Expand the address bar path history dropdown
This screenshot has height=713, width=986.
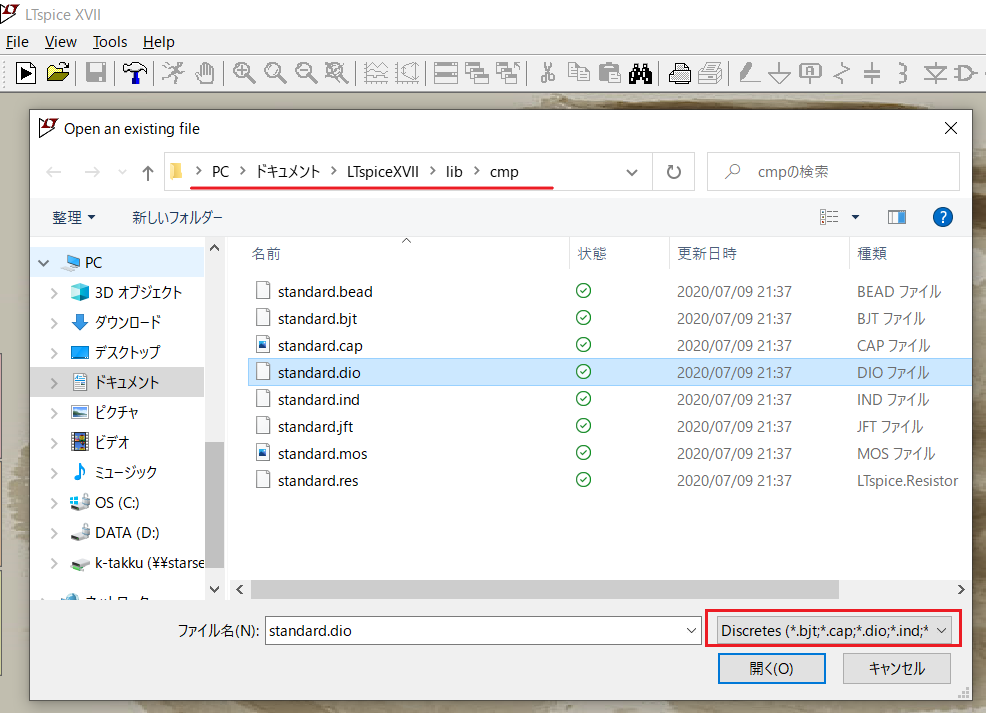[x=632, y=172]
